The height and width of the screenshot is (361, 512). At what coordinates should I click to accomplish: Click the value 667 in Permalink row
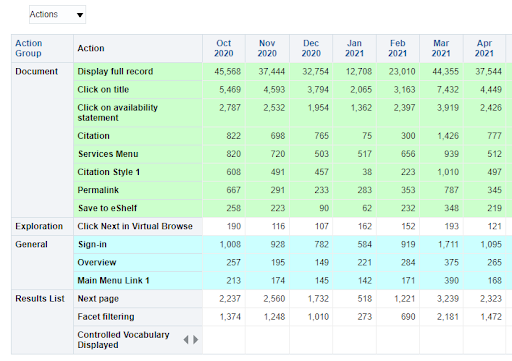coord(234,190)
